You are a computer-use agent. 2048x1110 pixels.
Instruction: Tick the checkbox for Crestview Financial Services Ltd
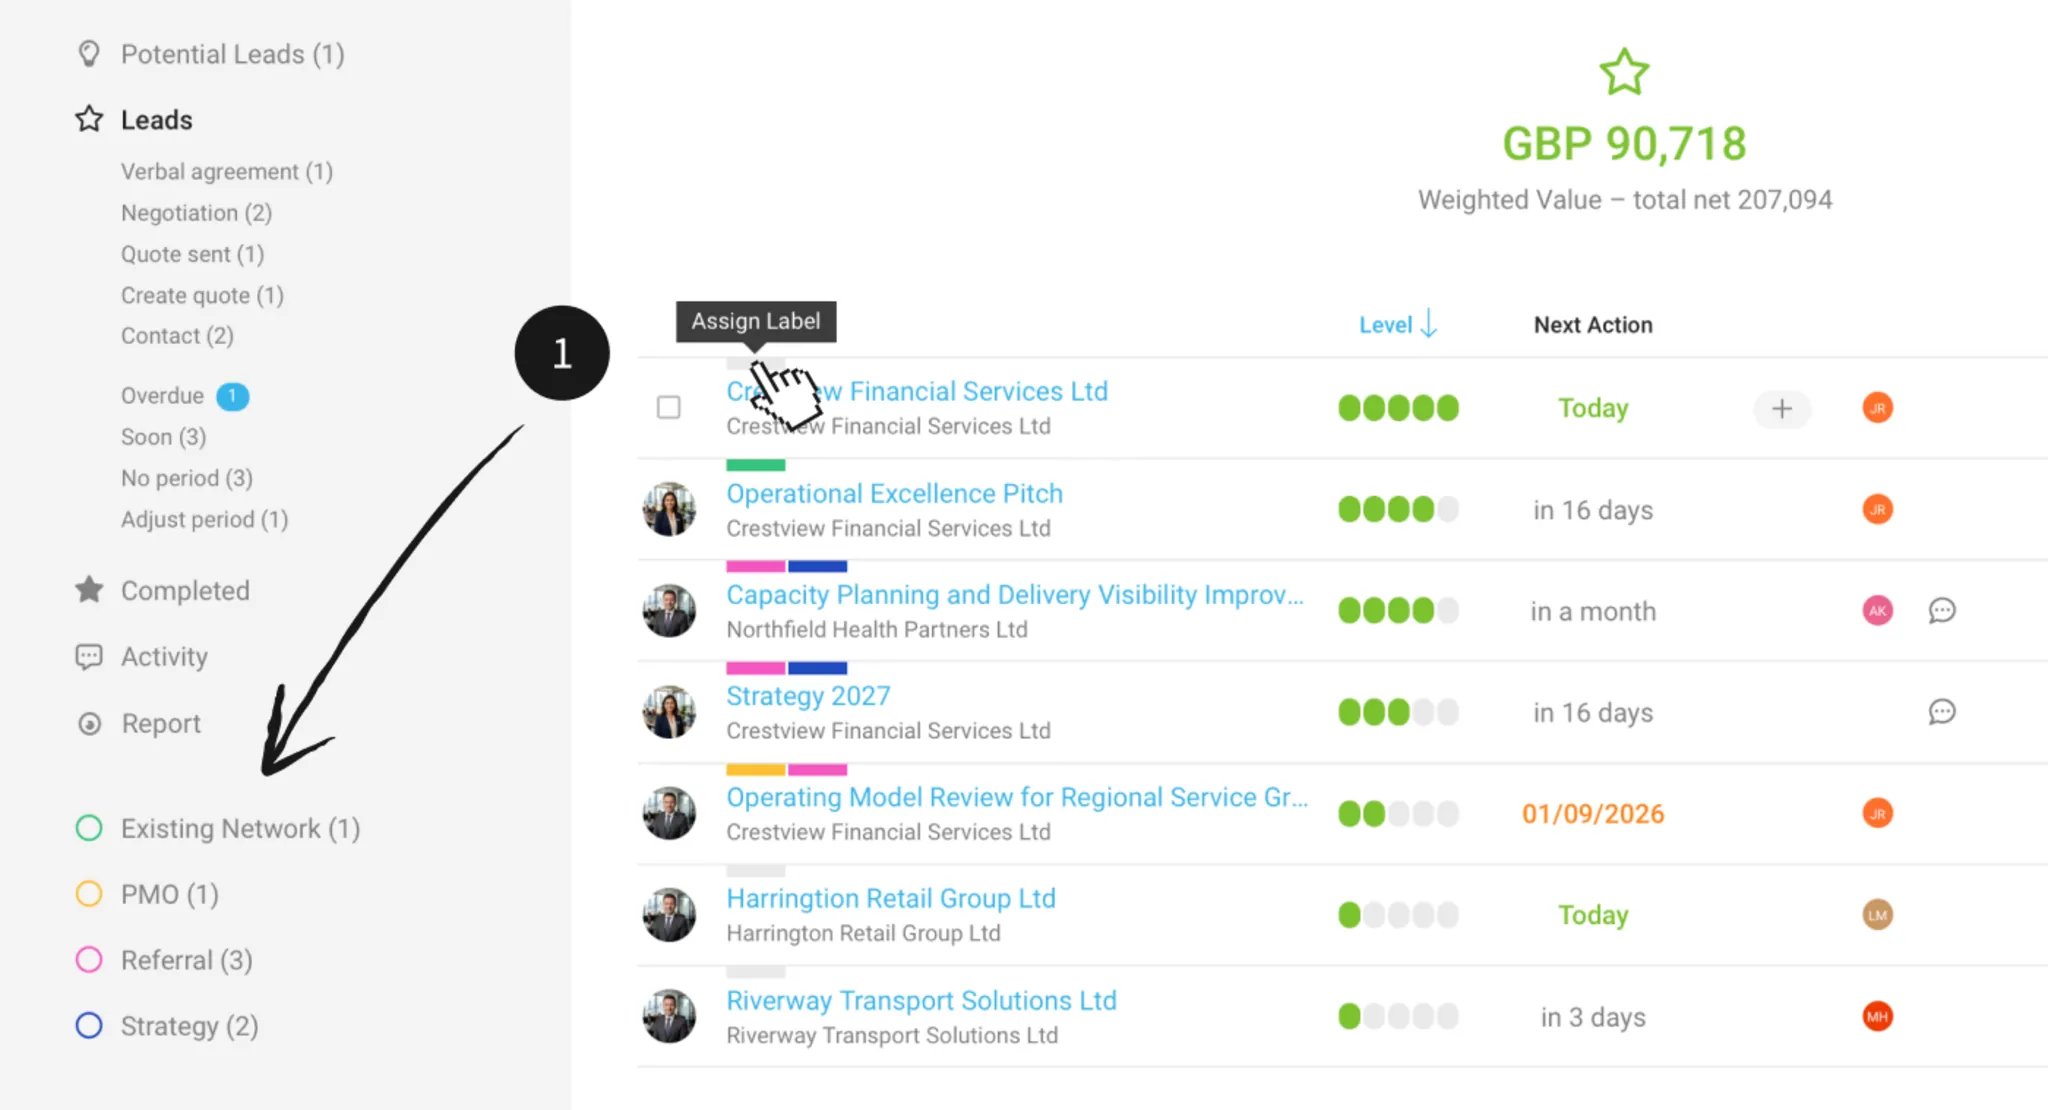point(669,407)
